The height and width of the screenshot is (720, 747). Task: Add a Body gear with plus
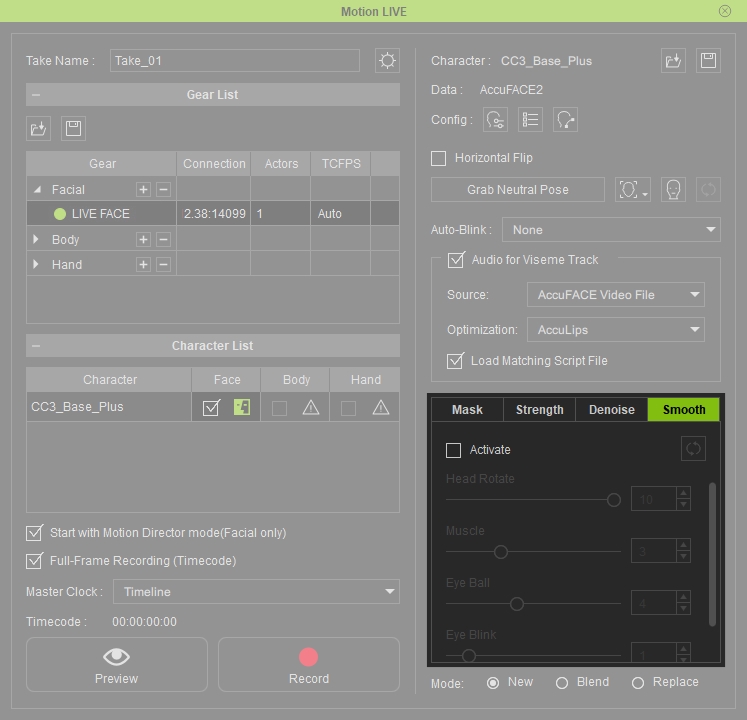click(143, 239)
